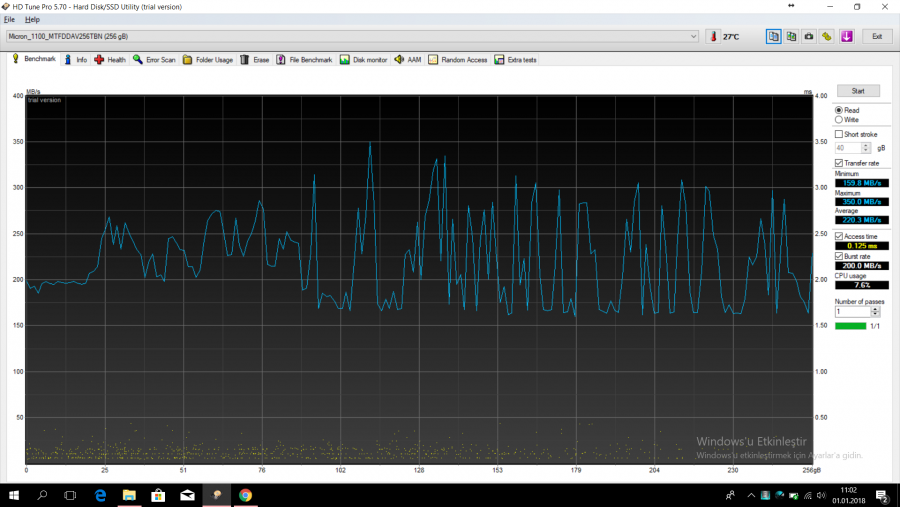Toggle the Burst rate checkbox
This screenshot has width=900, height=507.
pos(839,256)
